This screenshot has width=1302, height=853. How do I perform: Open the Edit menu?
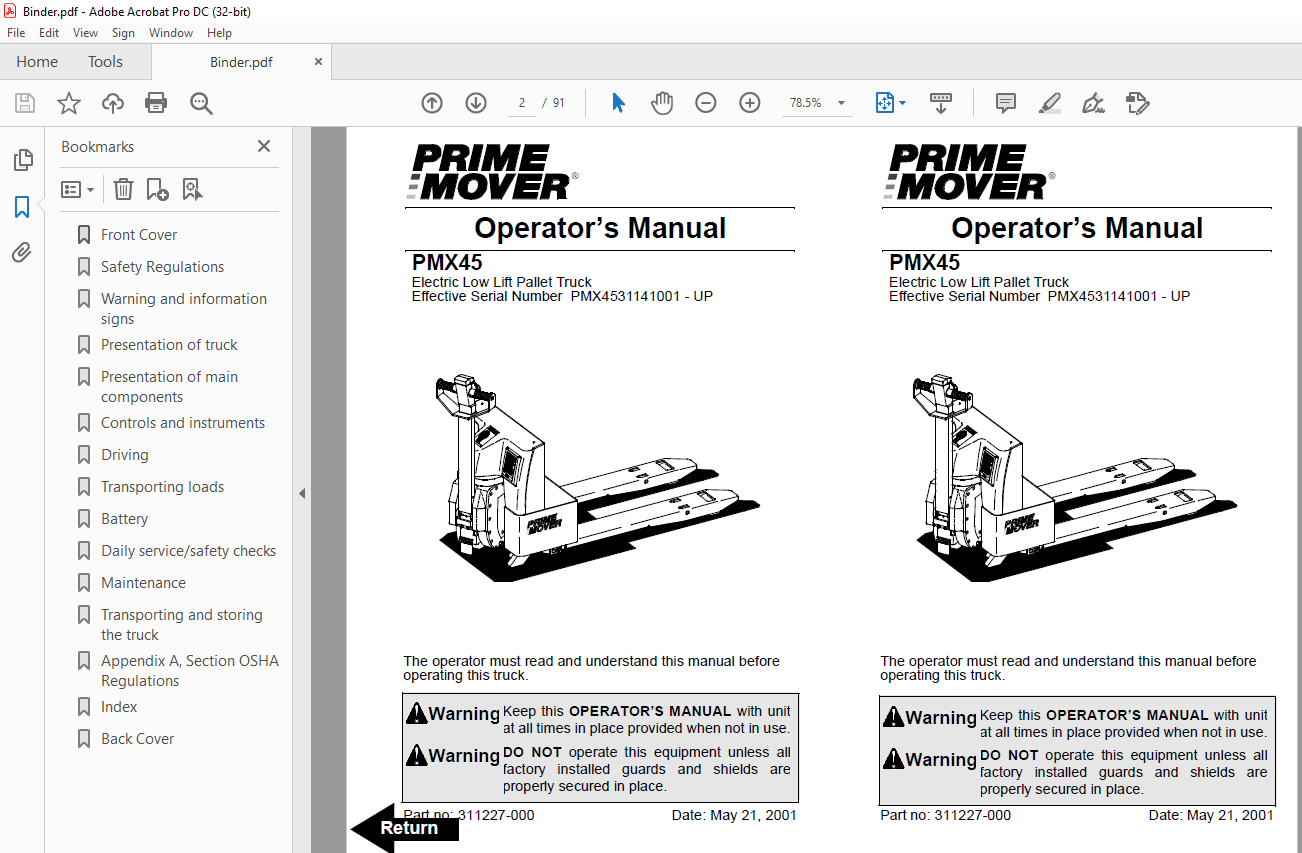49,33
